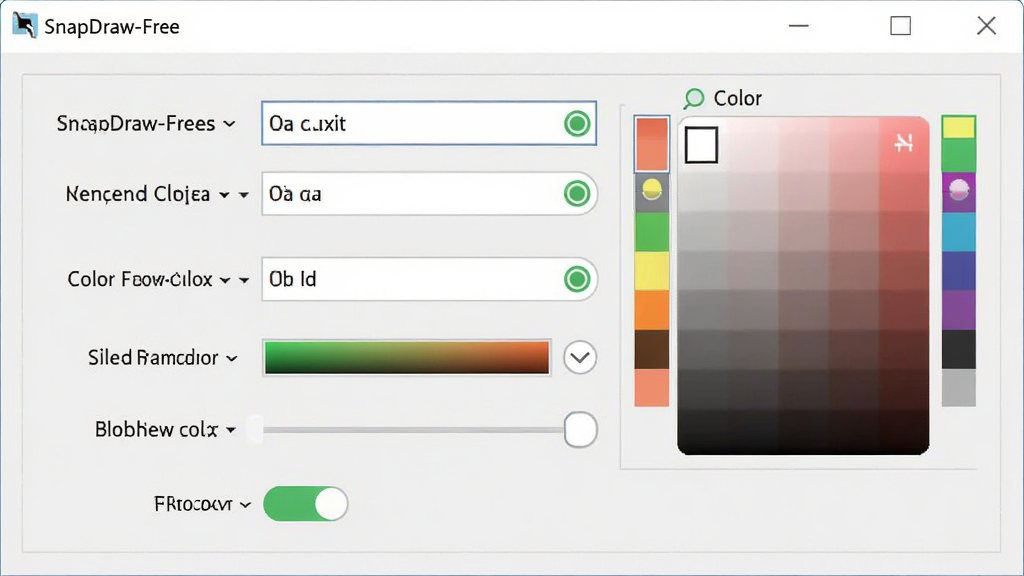
Task: Focus the 'Oa cuxit' text field
Action: (x=429, y=123)
